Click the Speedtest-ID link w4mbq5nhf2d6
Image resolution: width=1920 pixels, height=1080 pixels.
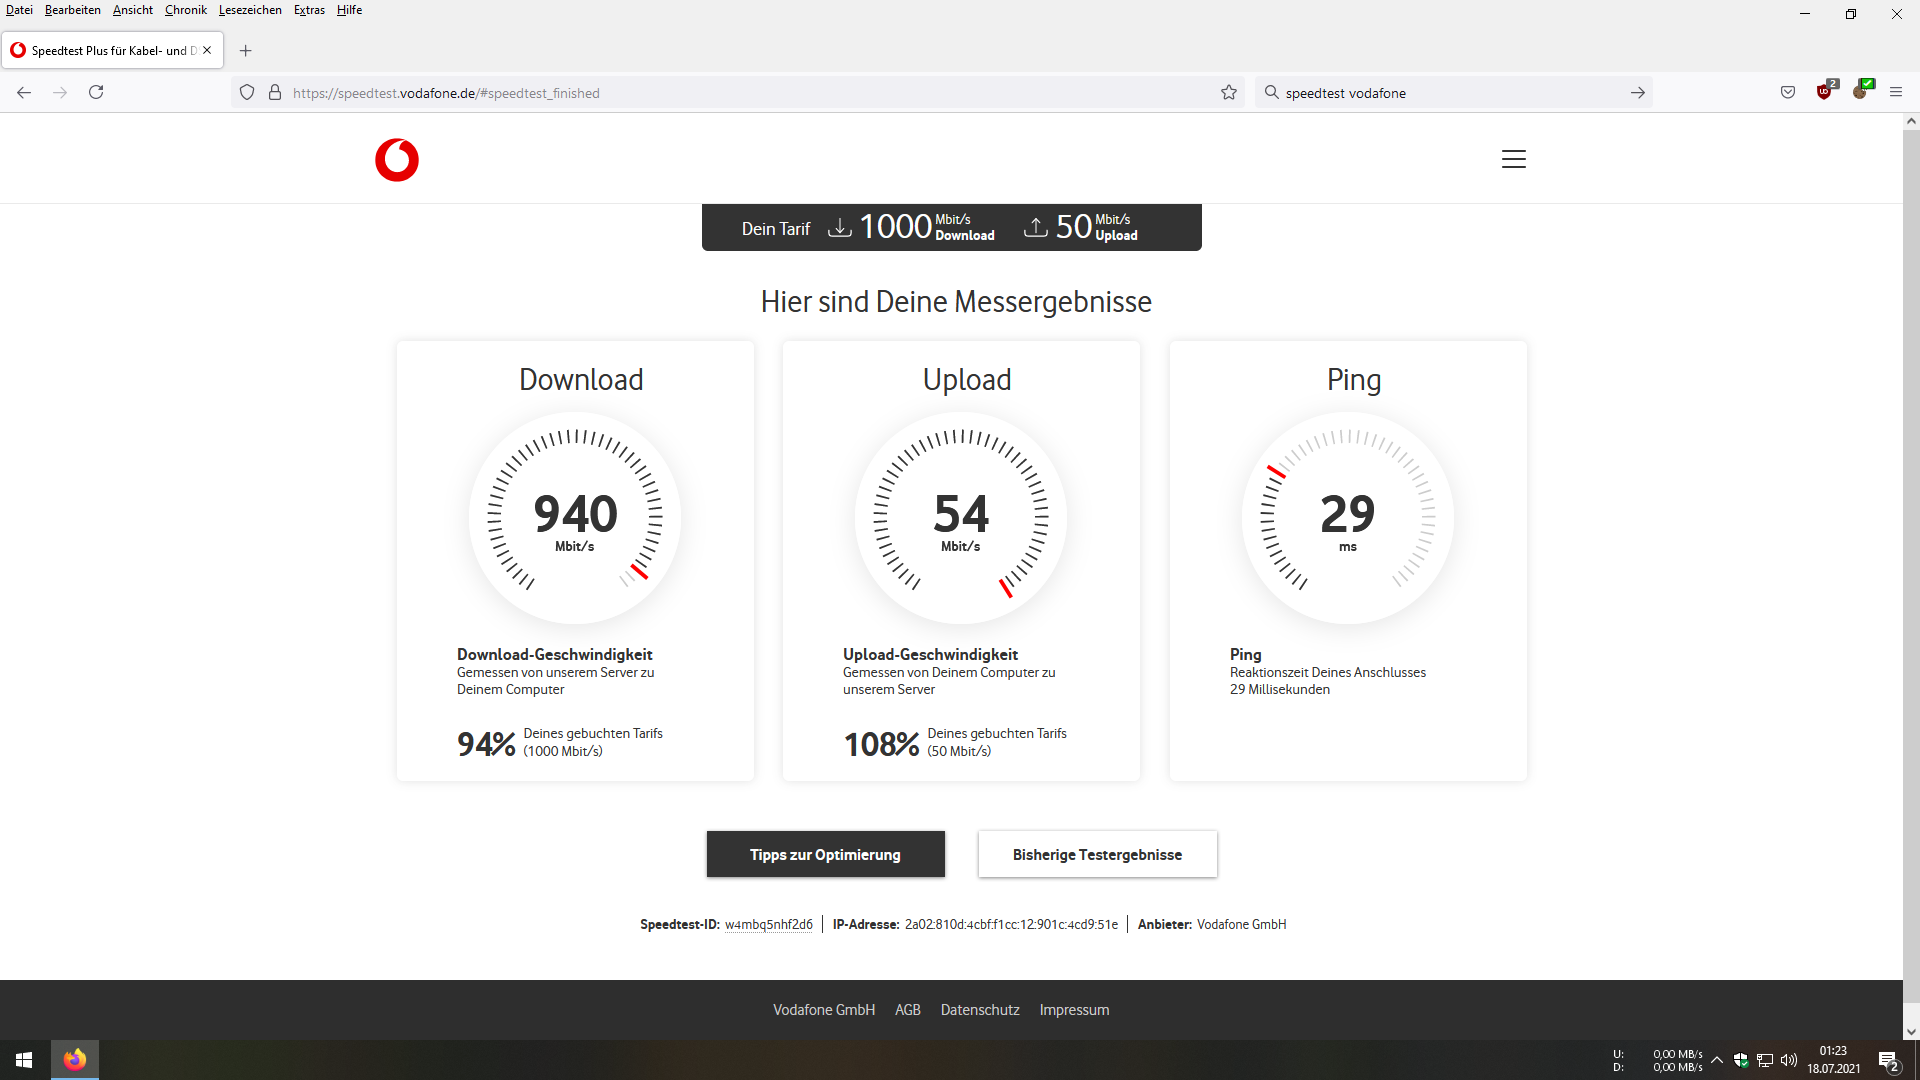point(768,924)
